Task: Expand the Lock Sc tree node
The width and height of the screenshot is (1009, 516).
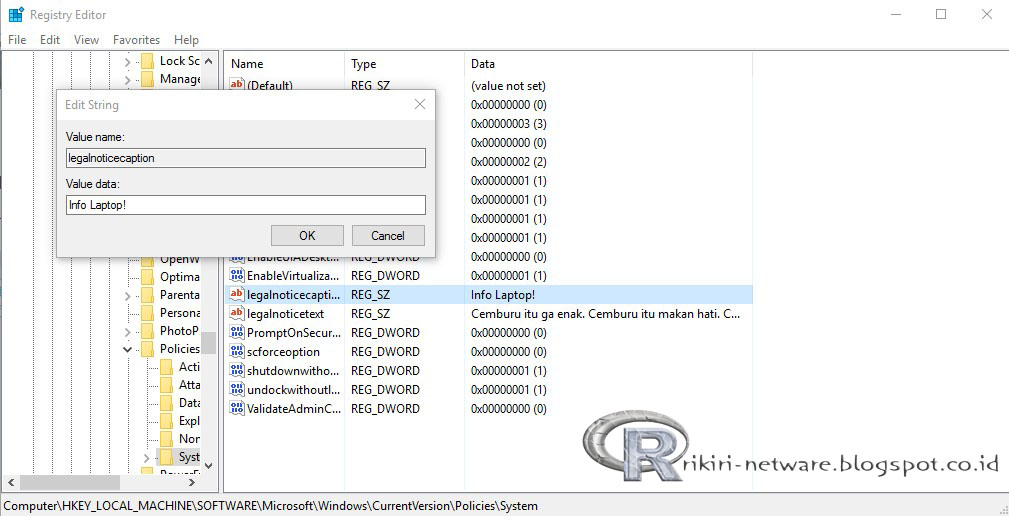Action: 127,62
